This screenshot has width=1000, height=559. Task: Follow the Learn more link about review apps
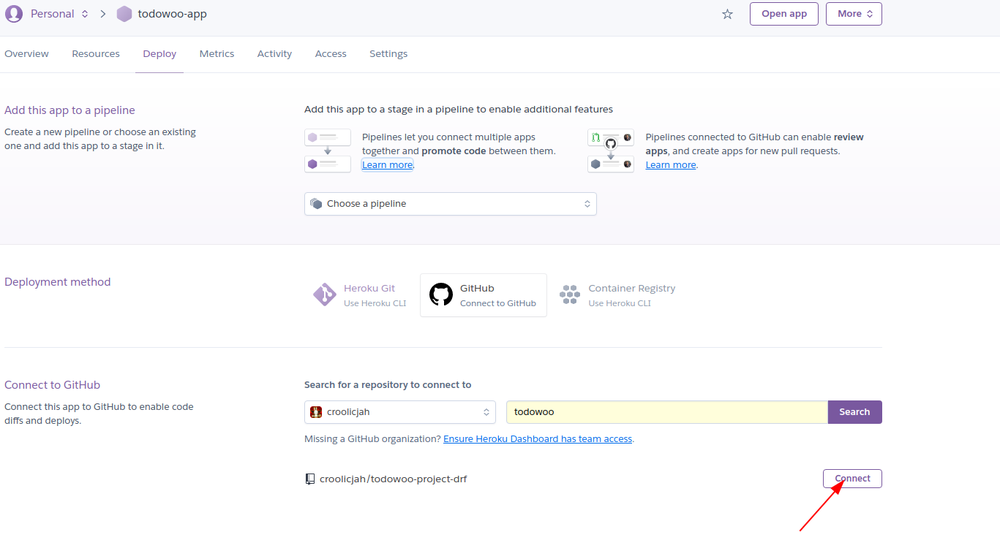tap(670, 164)
